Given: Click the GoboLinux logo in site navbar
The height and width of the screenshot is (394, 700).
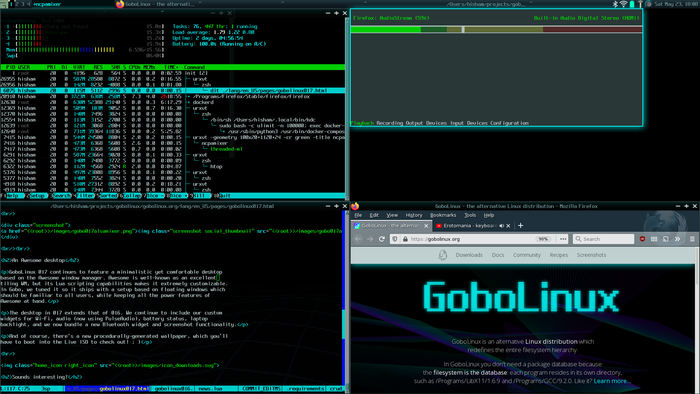Looking at the screenshot, I should tap(442, 255).
